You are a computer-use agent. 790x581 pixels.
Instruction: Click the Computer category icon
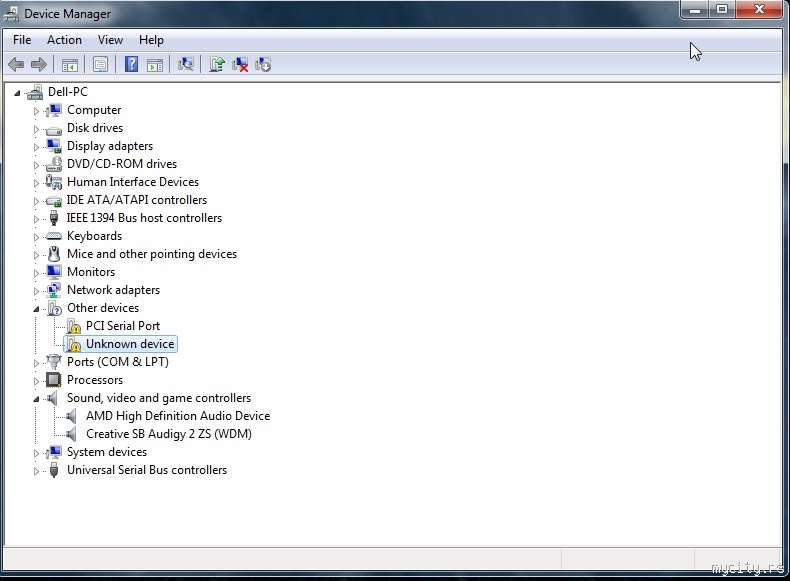(x=53, y=110)
